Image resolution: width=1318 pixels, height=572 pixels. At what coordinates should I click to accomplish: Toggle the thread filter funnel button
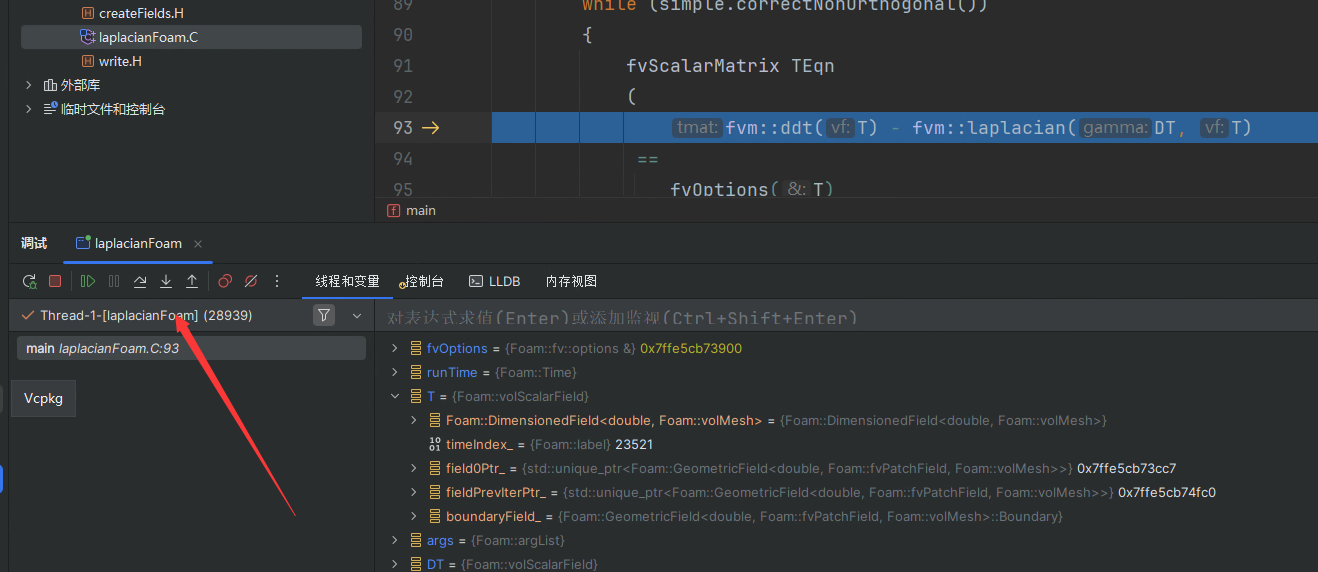324,316
